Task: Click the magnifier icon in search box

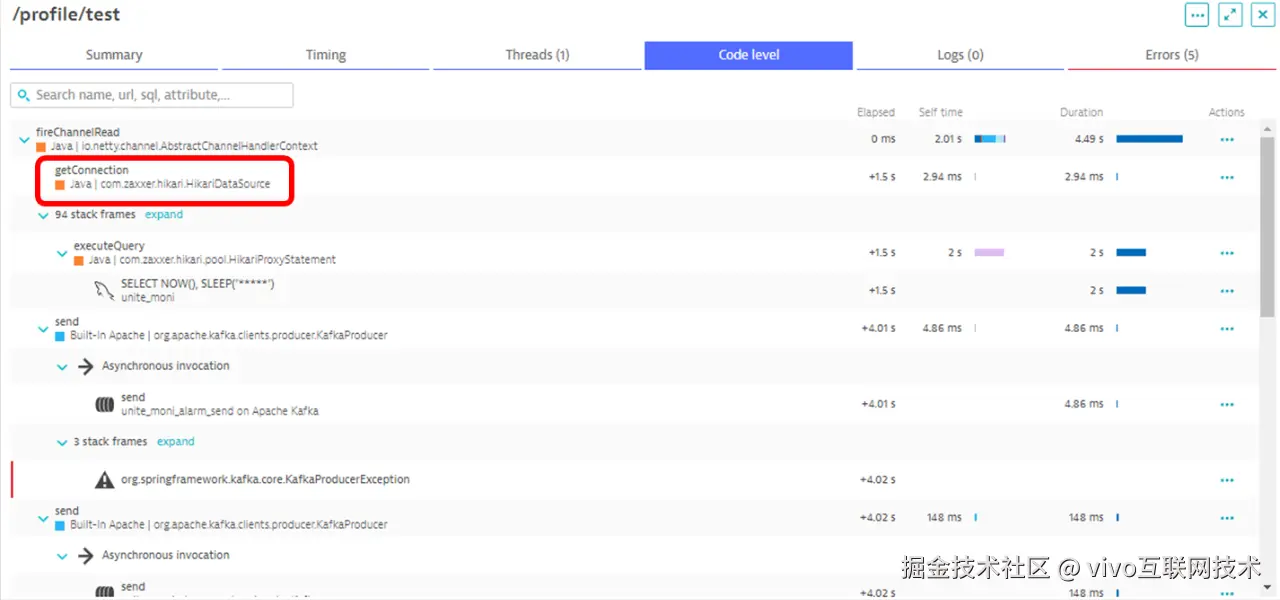Action: (24, 95)
